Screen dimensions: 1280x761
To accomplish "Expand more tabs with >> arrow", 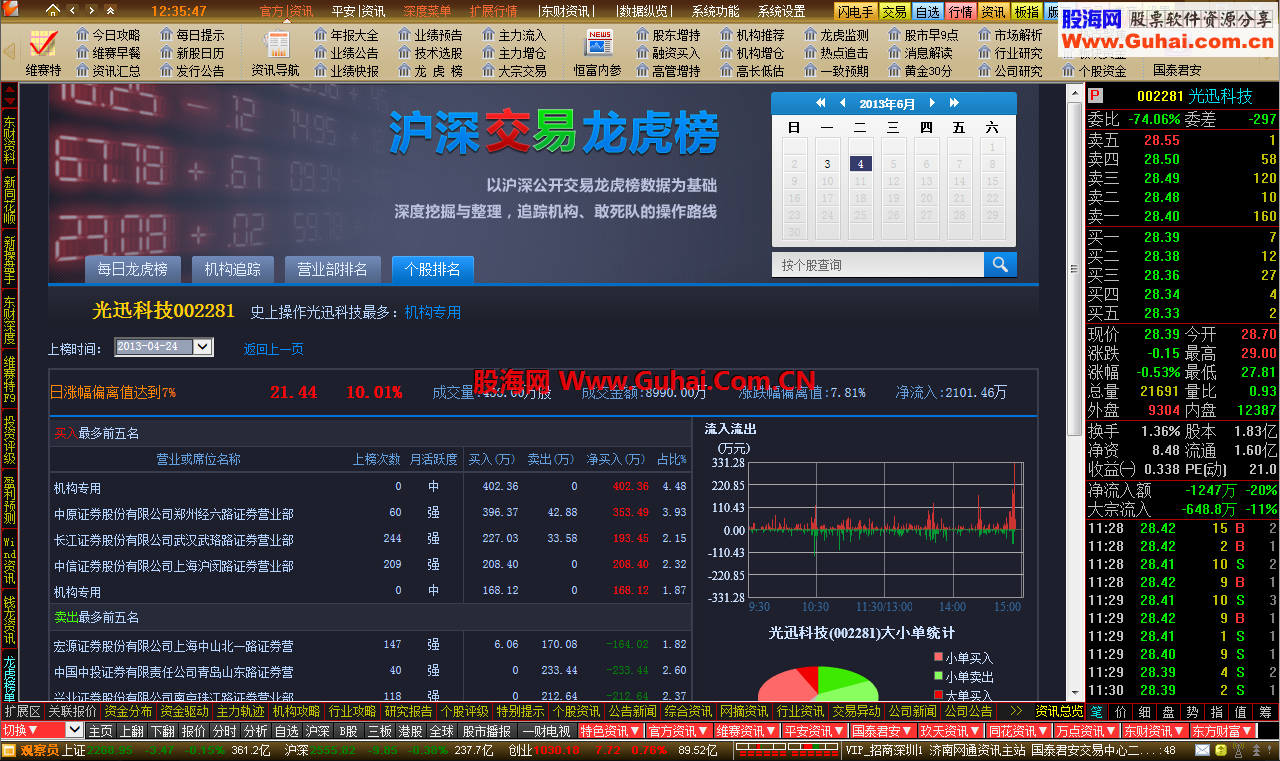I will (1015, 711).
